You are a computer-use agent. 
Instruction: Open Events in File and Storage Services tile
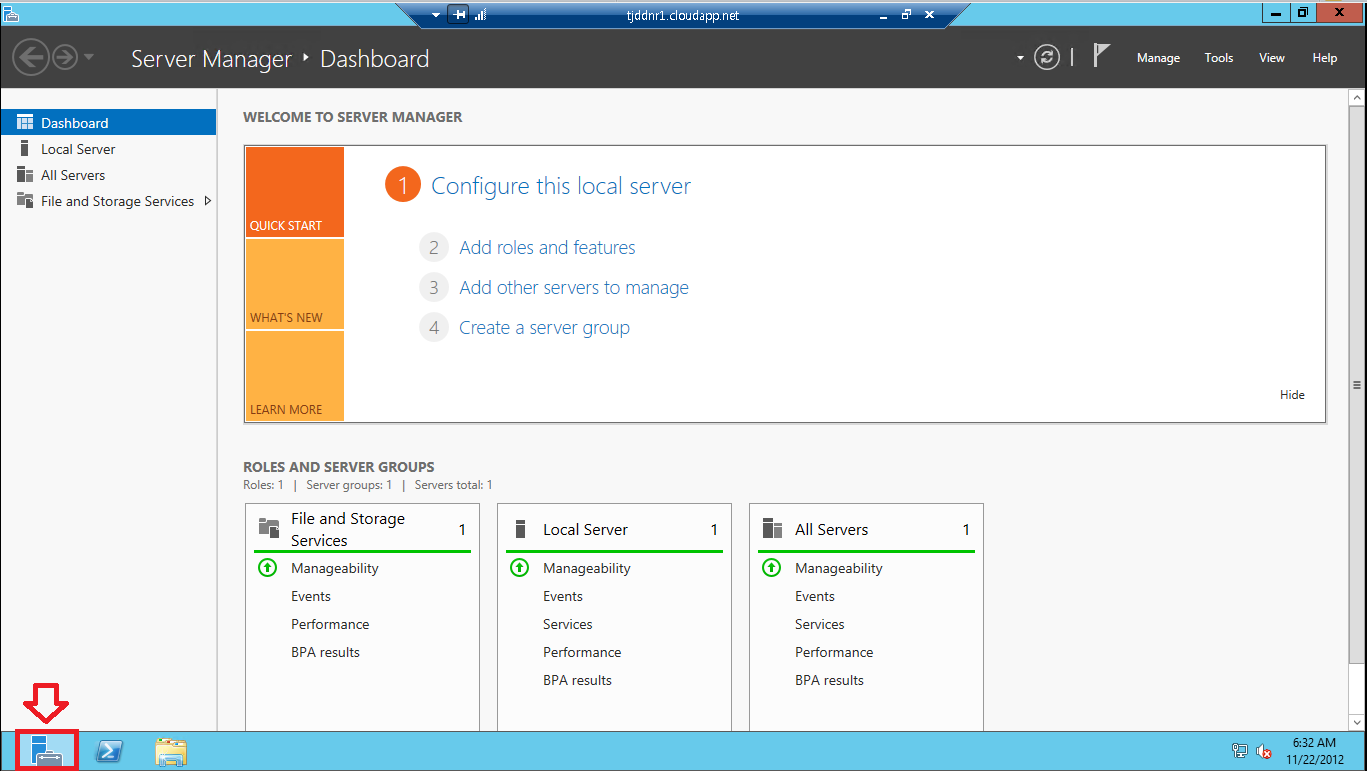[x=311, y=596]
